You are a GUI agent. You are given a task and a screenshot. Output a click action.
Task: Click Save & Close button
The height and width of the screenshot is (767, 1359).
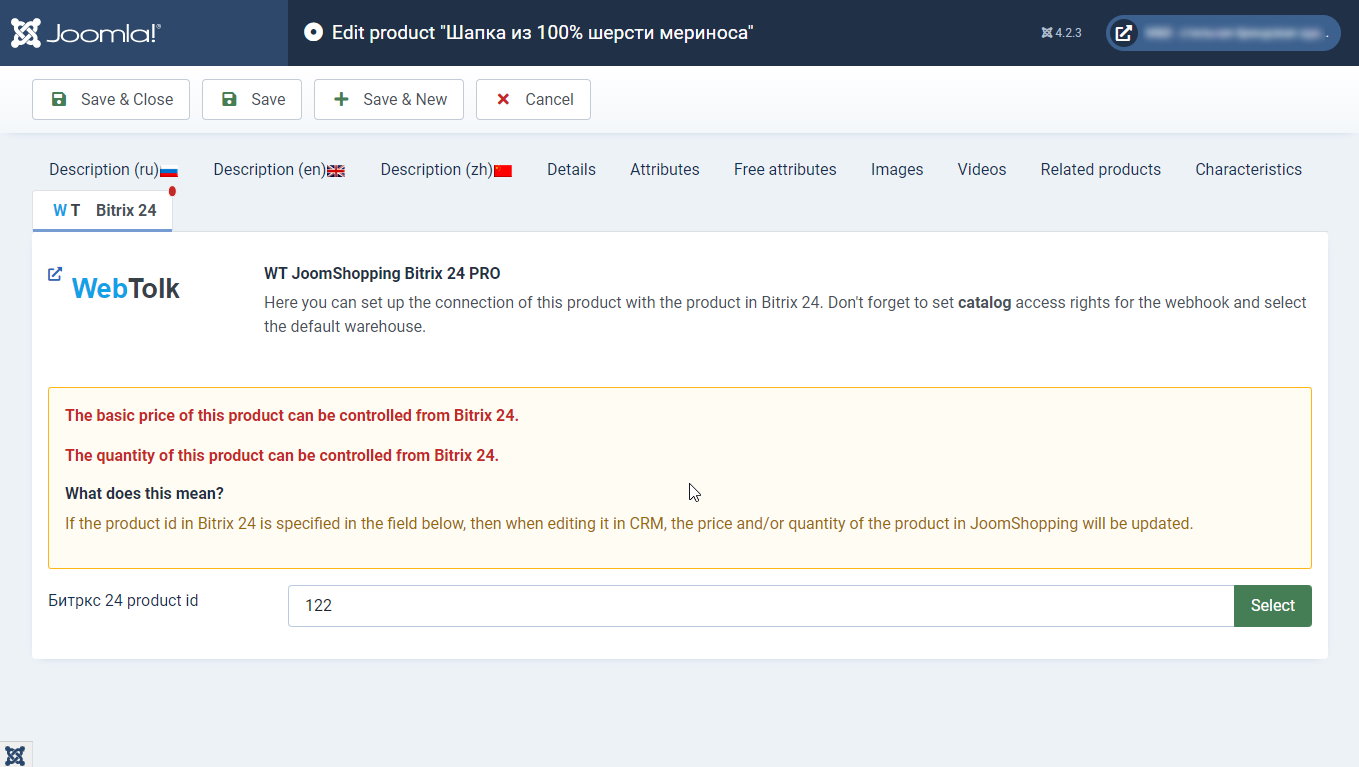point(111,100)
